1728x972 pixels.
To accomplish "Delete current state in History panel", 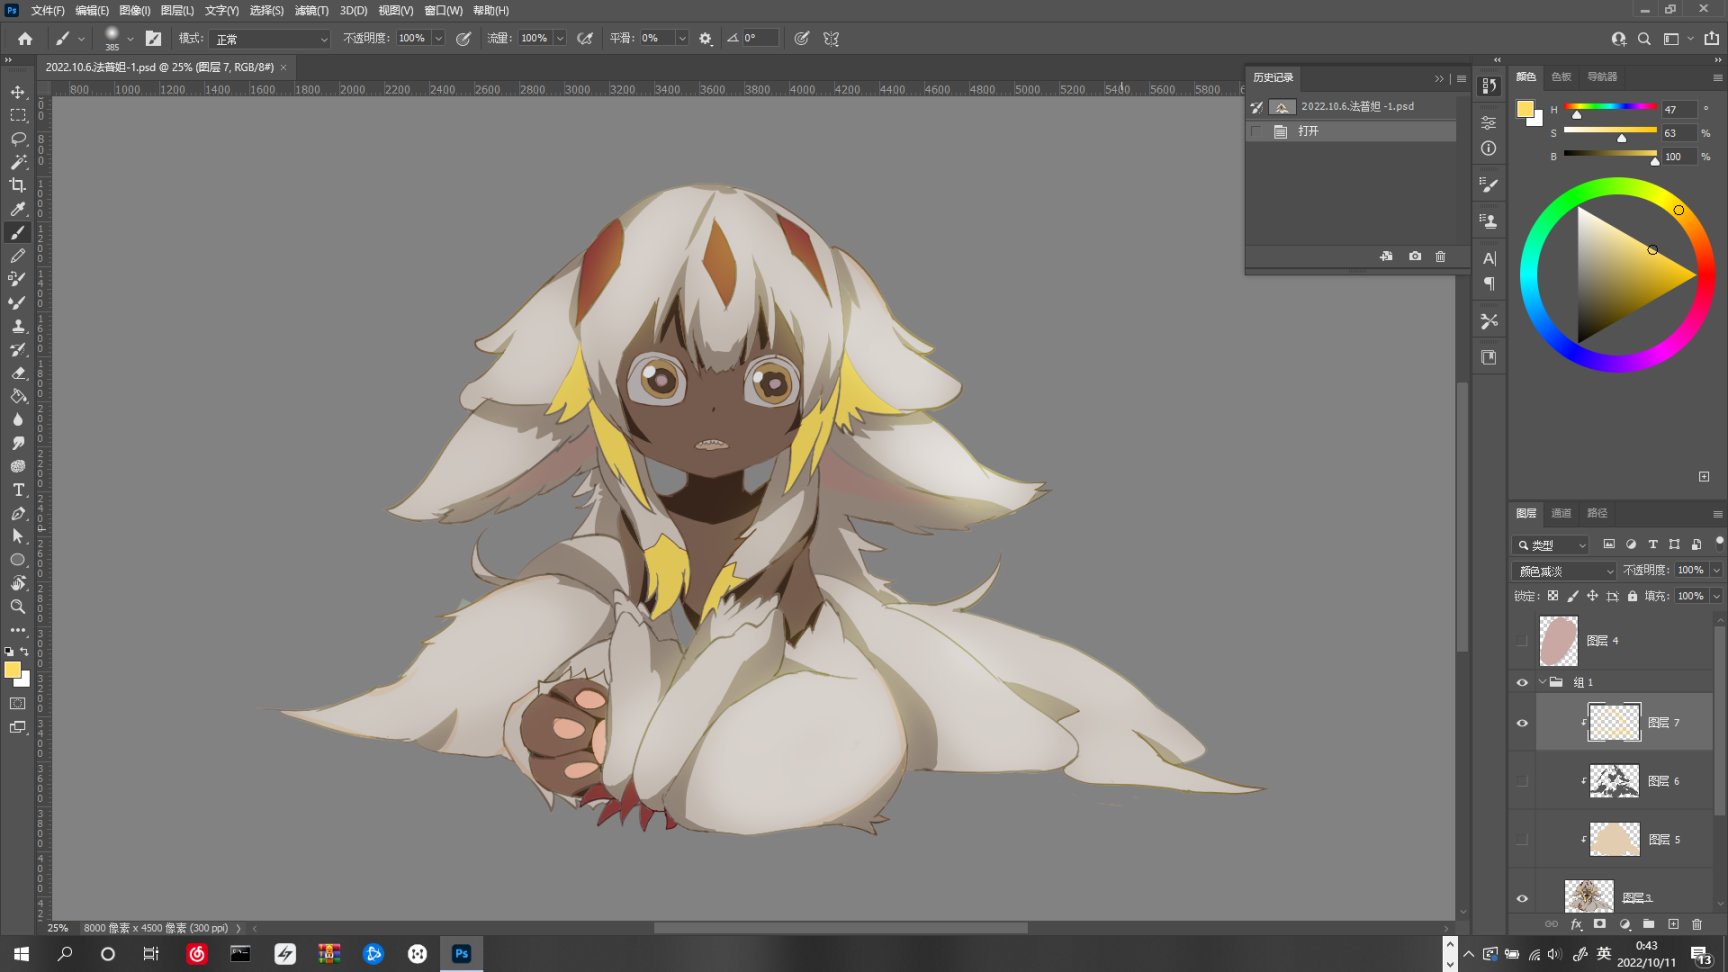I will click(1441, 256).
